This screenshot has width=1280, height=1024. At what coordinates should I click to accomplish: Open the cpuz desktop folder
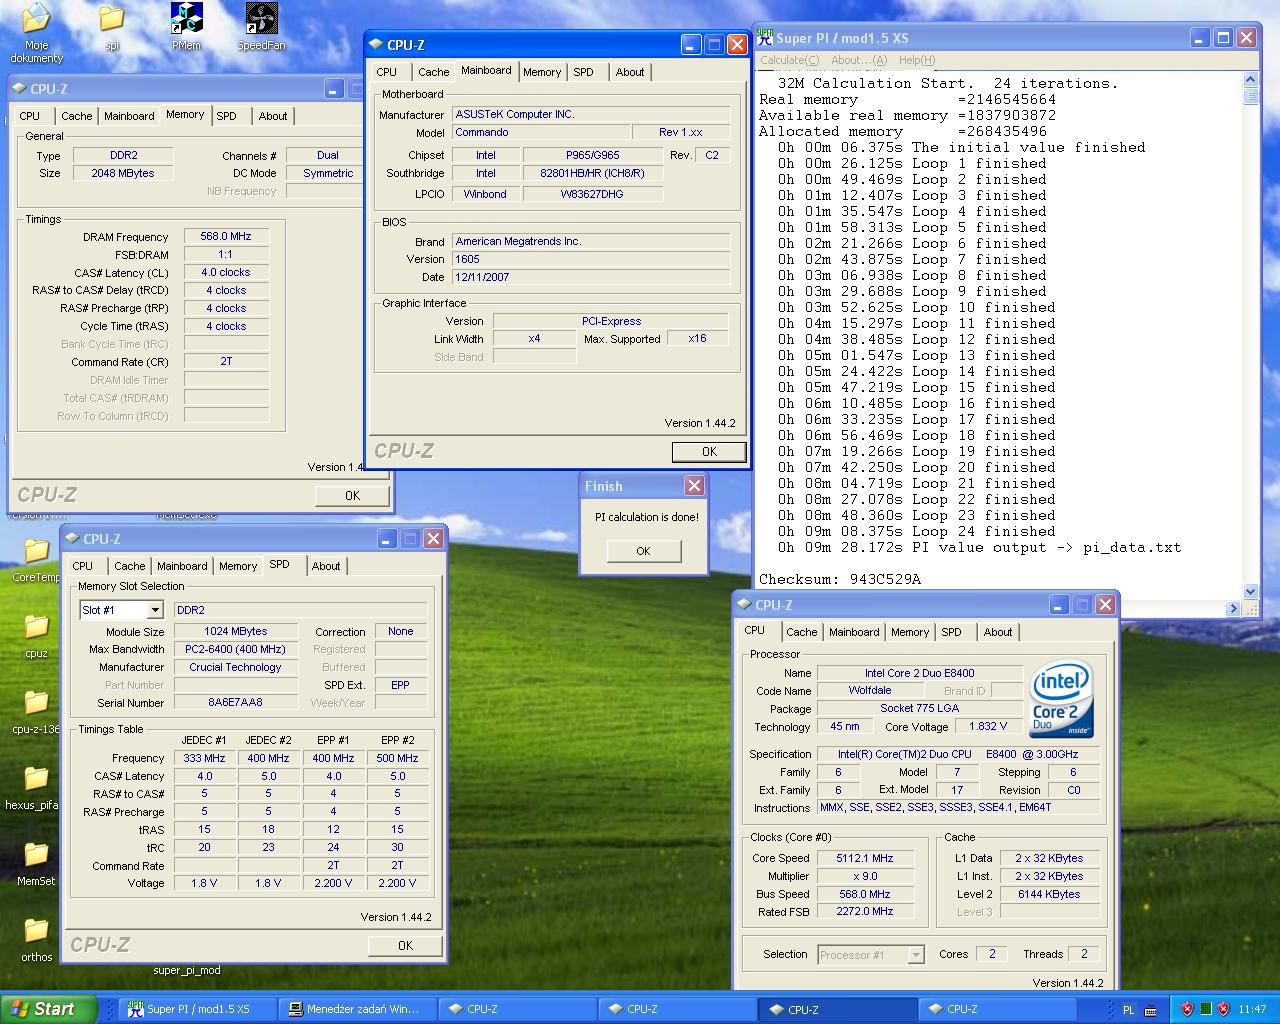tap(36, 635)
